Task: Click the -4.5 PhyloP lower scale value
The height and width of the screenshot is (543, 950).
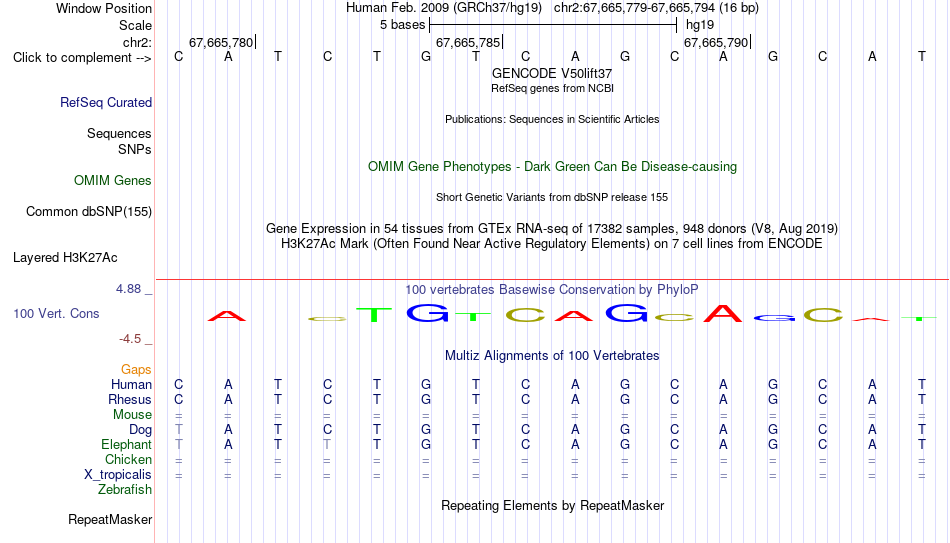Action: pyautogui.click(x=130, y=339)
